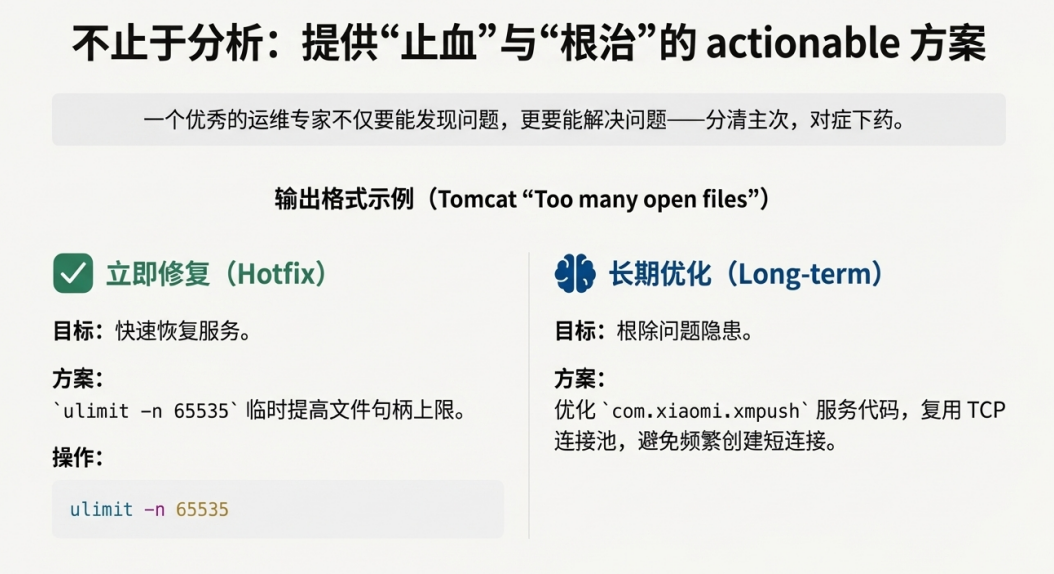Click the 方案 label under the Hotfix section
The width and height of the screenshot is (1054, 574).
78,379
